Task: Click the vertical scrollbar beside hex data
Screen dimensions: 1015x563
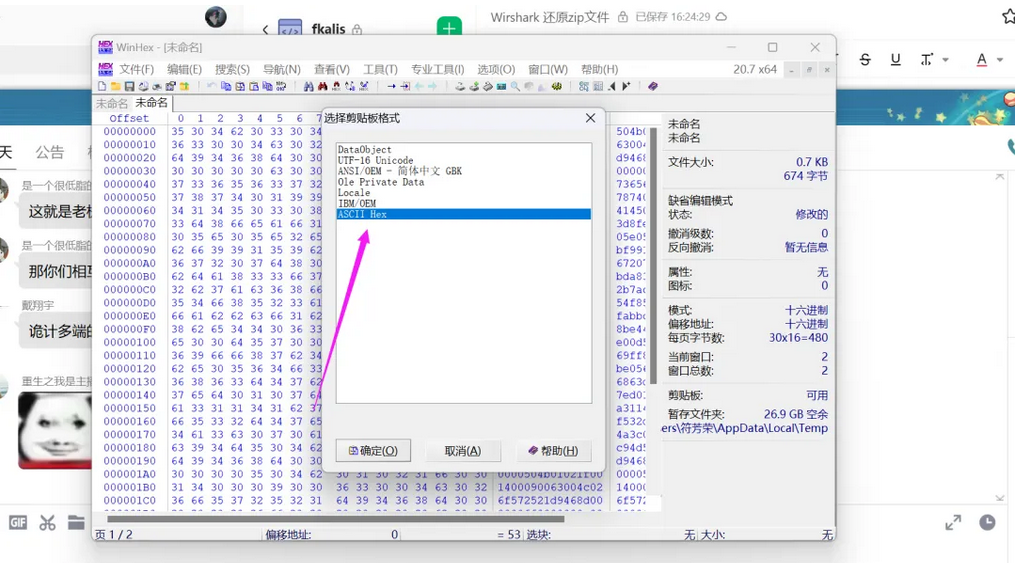Action: coord(654,256)
